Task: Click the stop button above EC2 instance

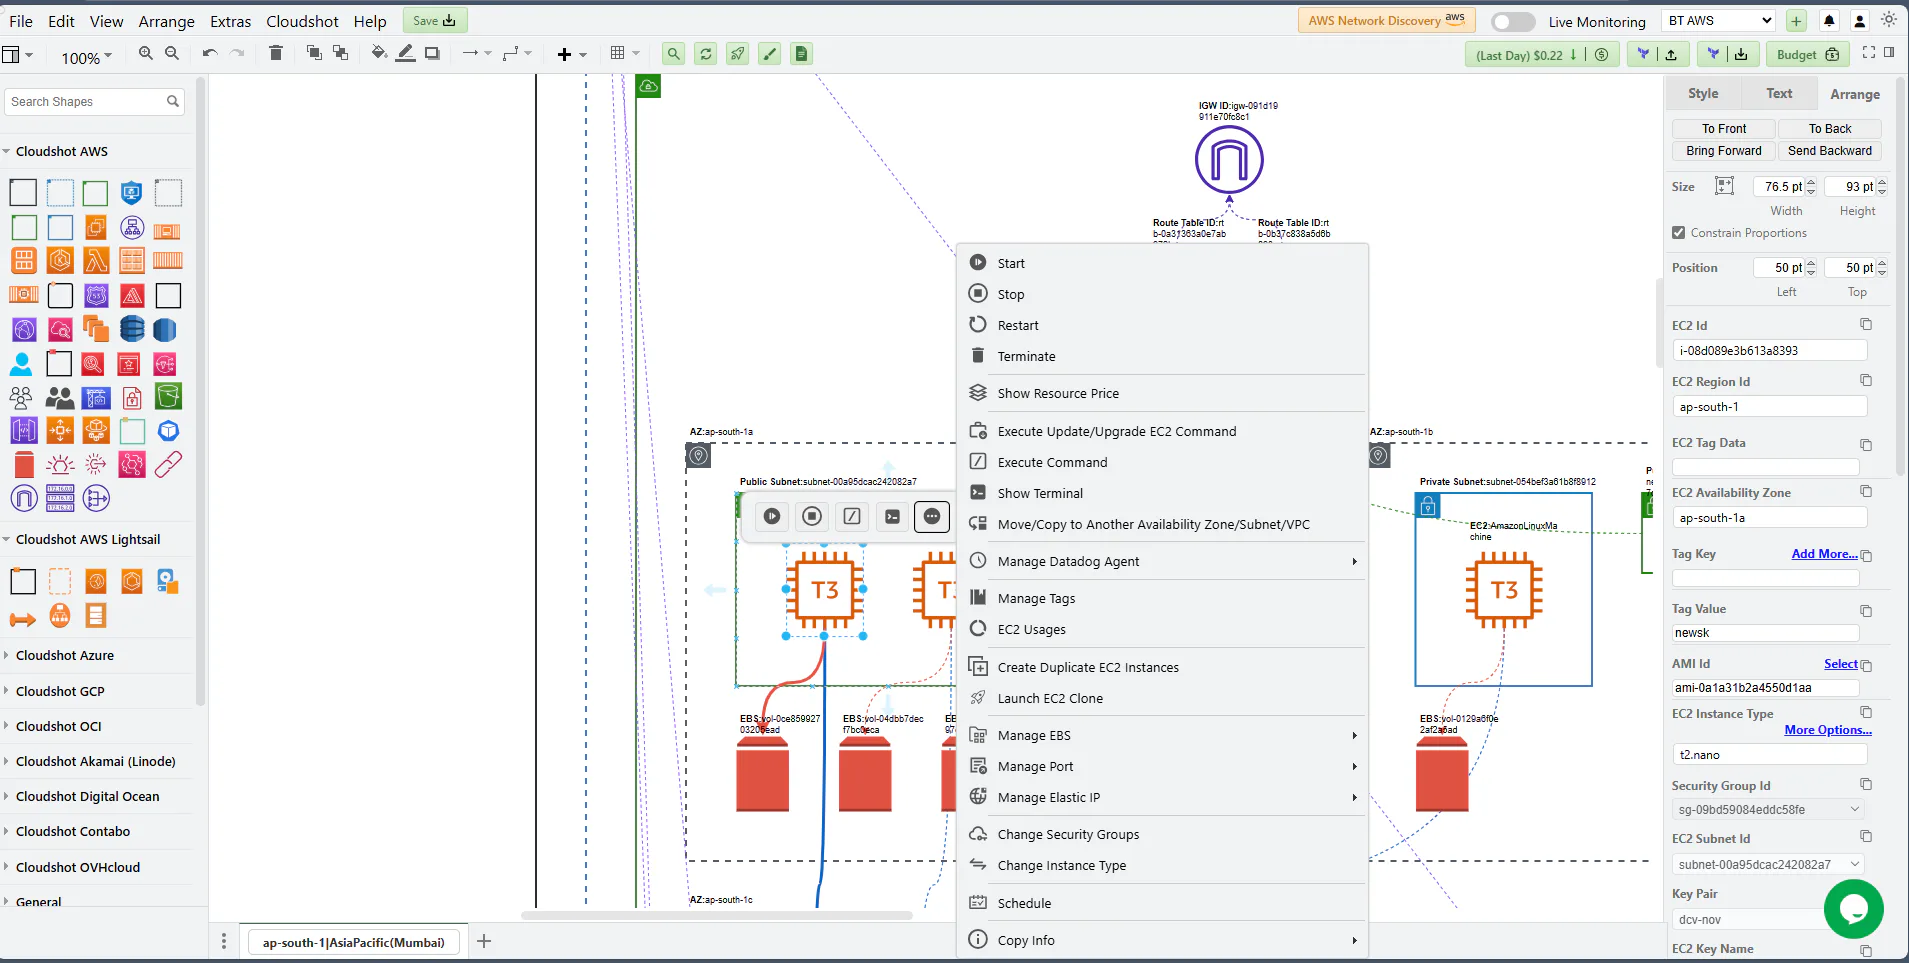Action: 812,516
